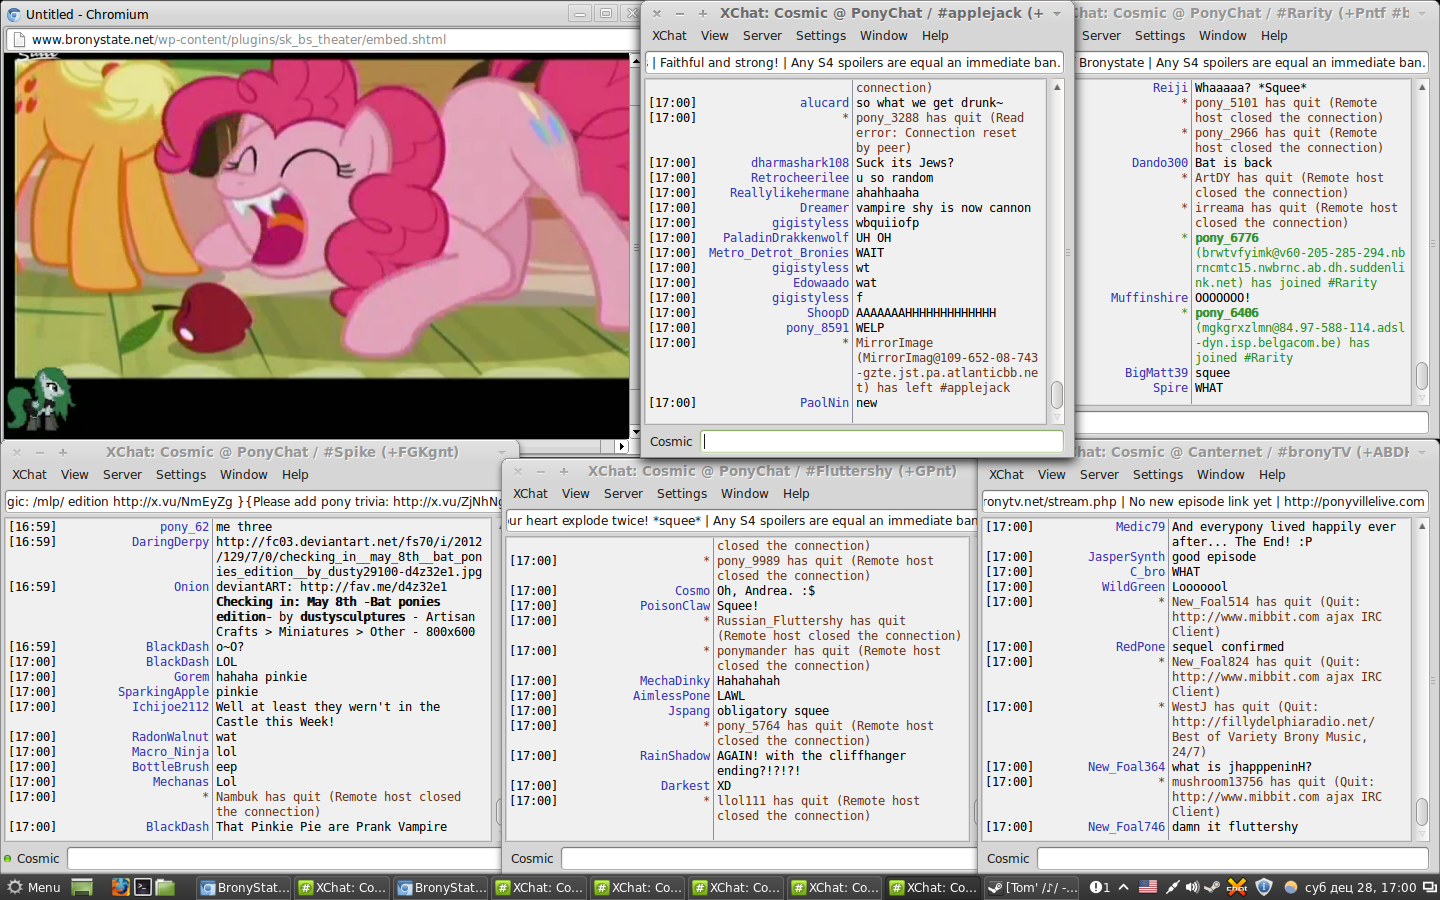Screen dimensions: 1440x900
Task: Open the Steam tray icon
Action: tap(1212, 887)
